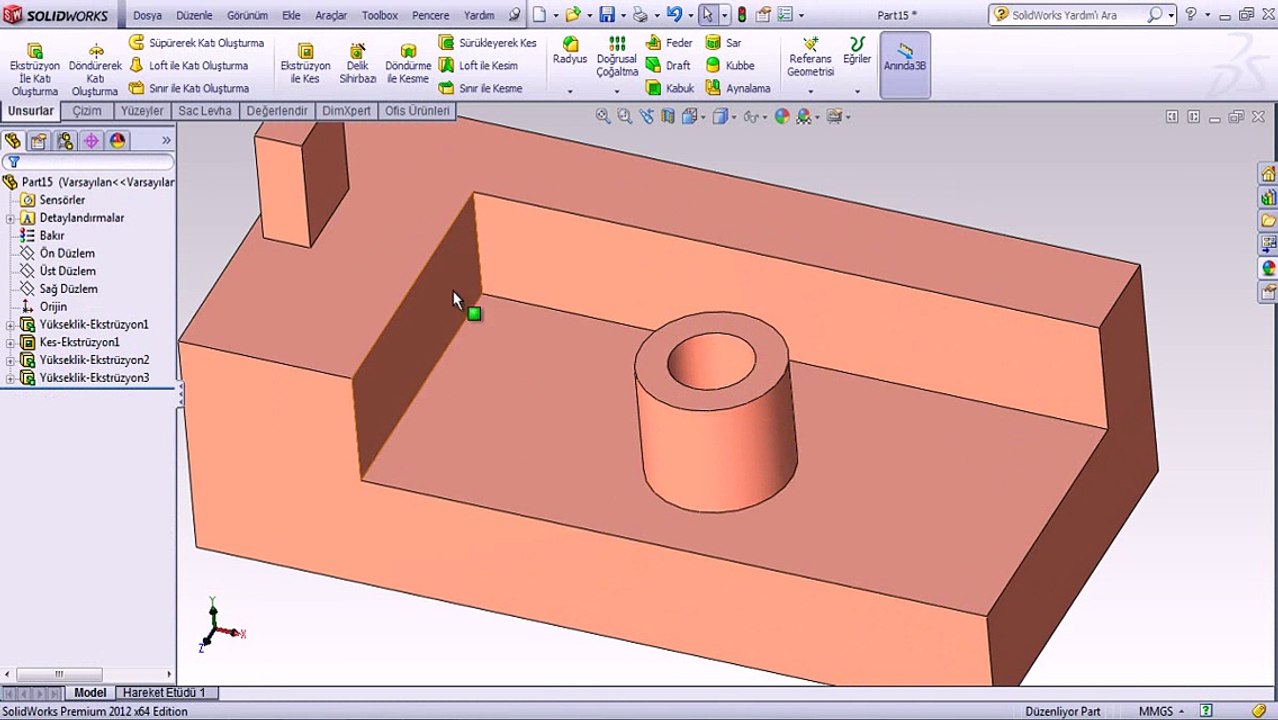Click Loft ile Kesim command

point(478,65)
